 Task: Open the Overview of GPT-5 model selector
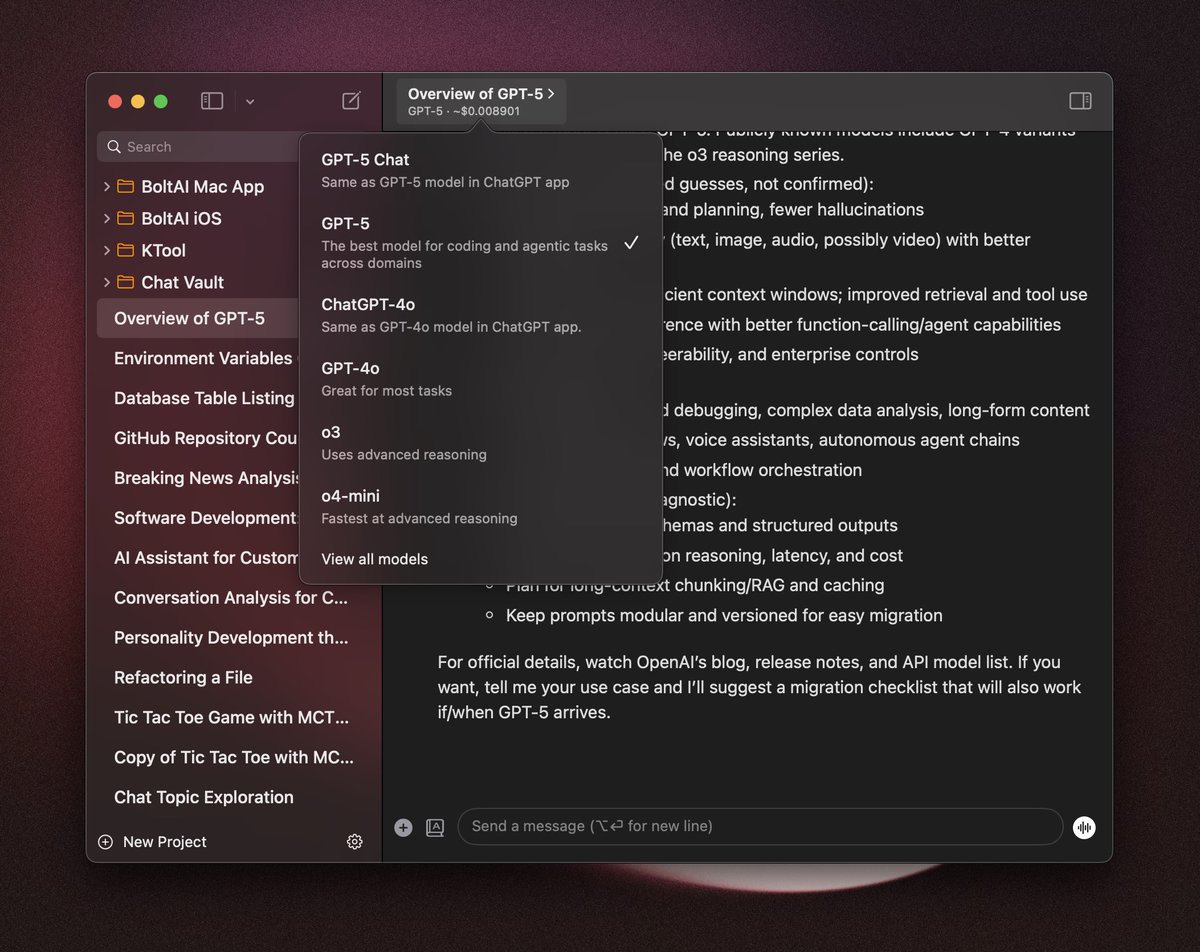[x=481, y=101]
